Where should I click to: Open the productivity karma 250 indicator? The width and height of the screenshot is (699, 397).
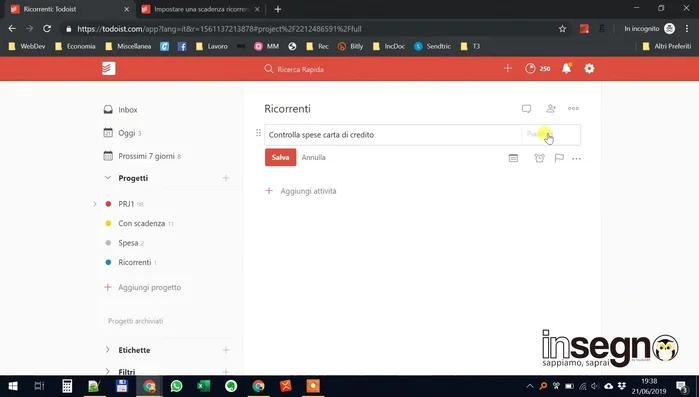click(x=538, y=68)
